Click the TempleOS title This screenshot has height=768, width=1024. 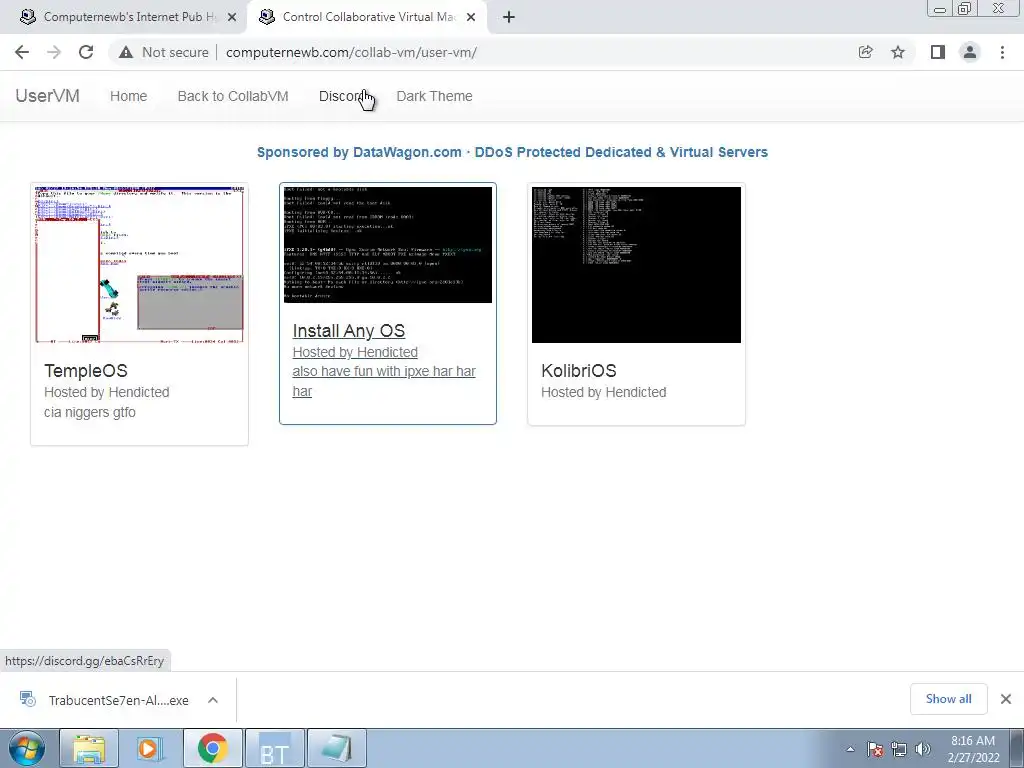86,371
